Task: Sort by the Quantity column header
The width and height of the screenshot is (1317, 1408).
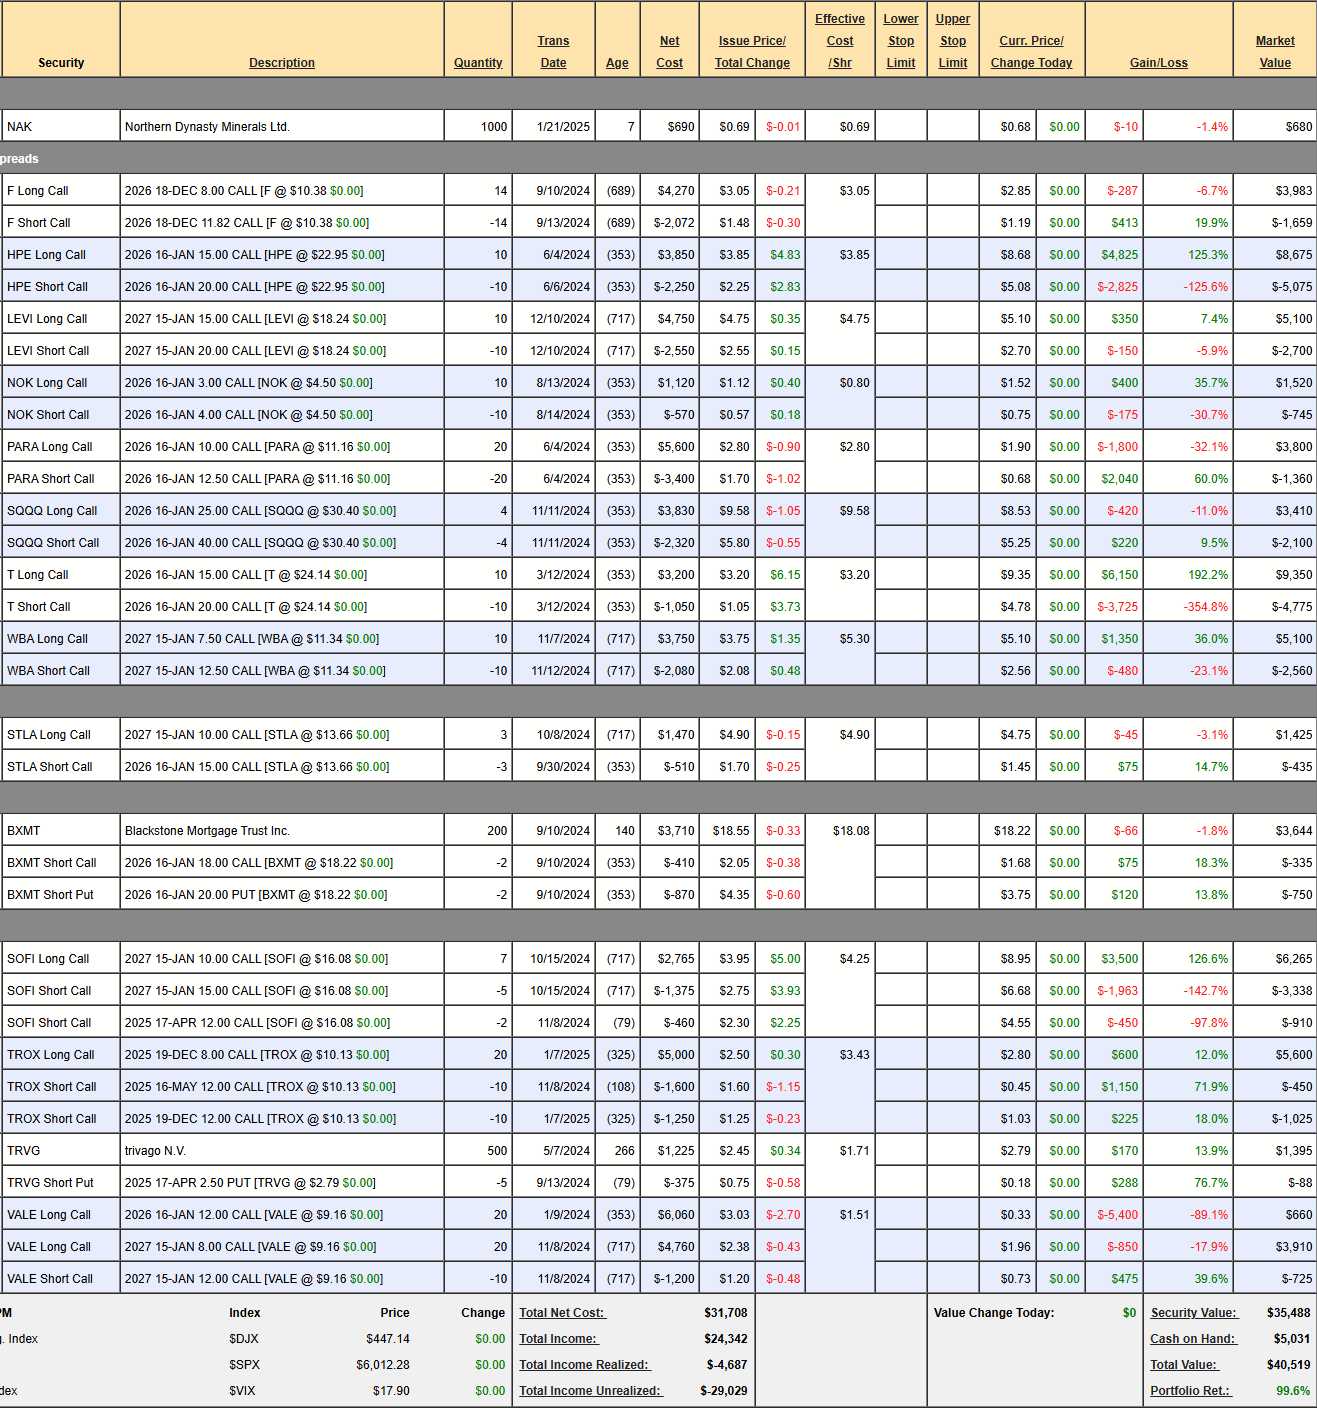Action: click(x=477, y=62)
